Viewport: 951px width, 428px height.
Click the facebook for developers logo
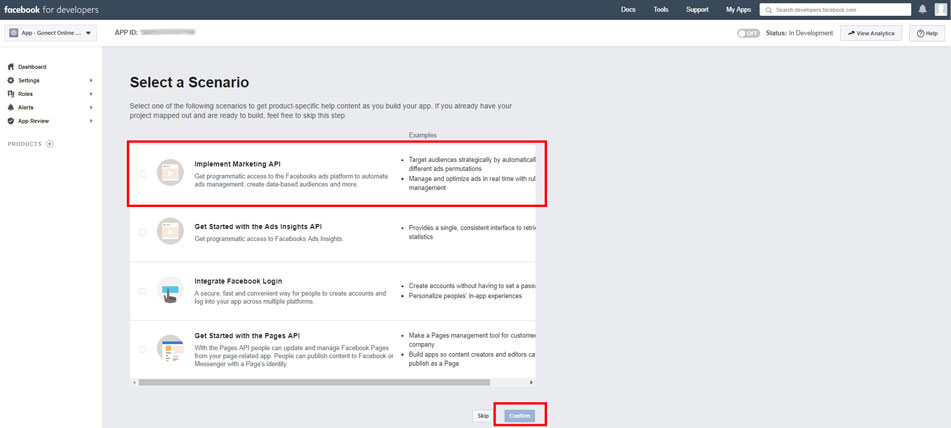[52, 10]
